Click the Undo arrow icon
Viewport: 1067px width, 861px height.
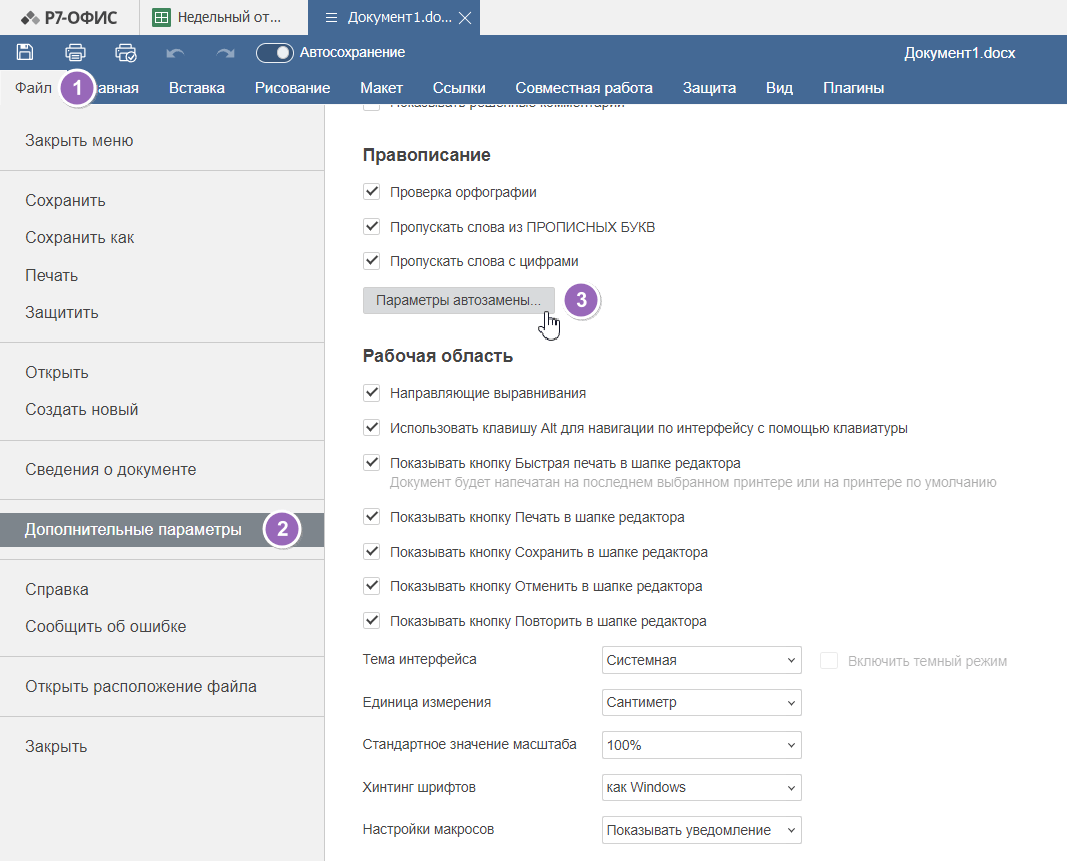pyautogui.click(x=176, y=52)
